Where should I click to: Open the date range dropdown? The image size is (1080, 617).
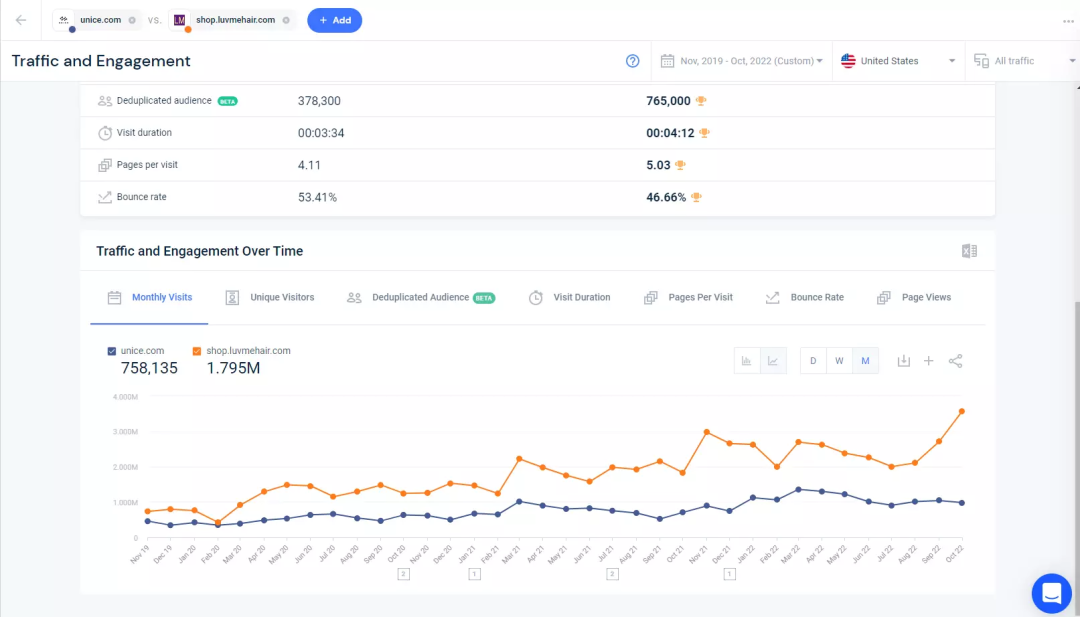point(741,61)
